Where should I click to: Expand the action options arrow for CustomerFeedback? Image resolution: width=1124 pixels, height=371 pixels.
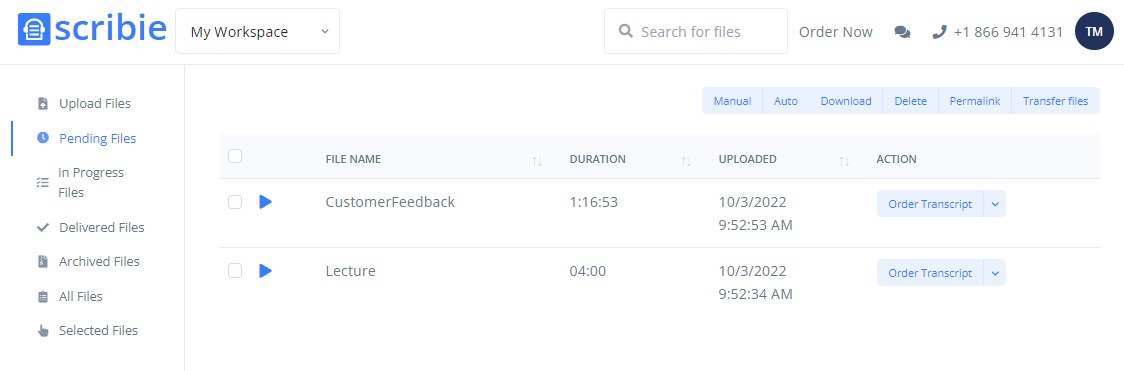click(x=995, y=204)
